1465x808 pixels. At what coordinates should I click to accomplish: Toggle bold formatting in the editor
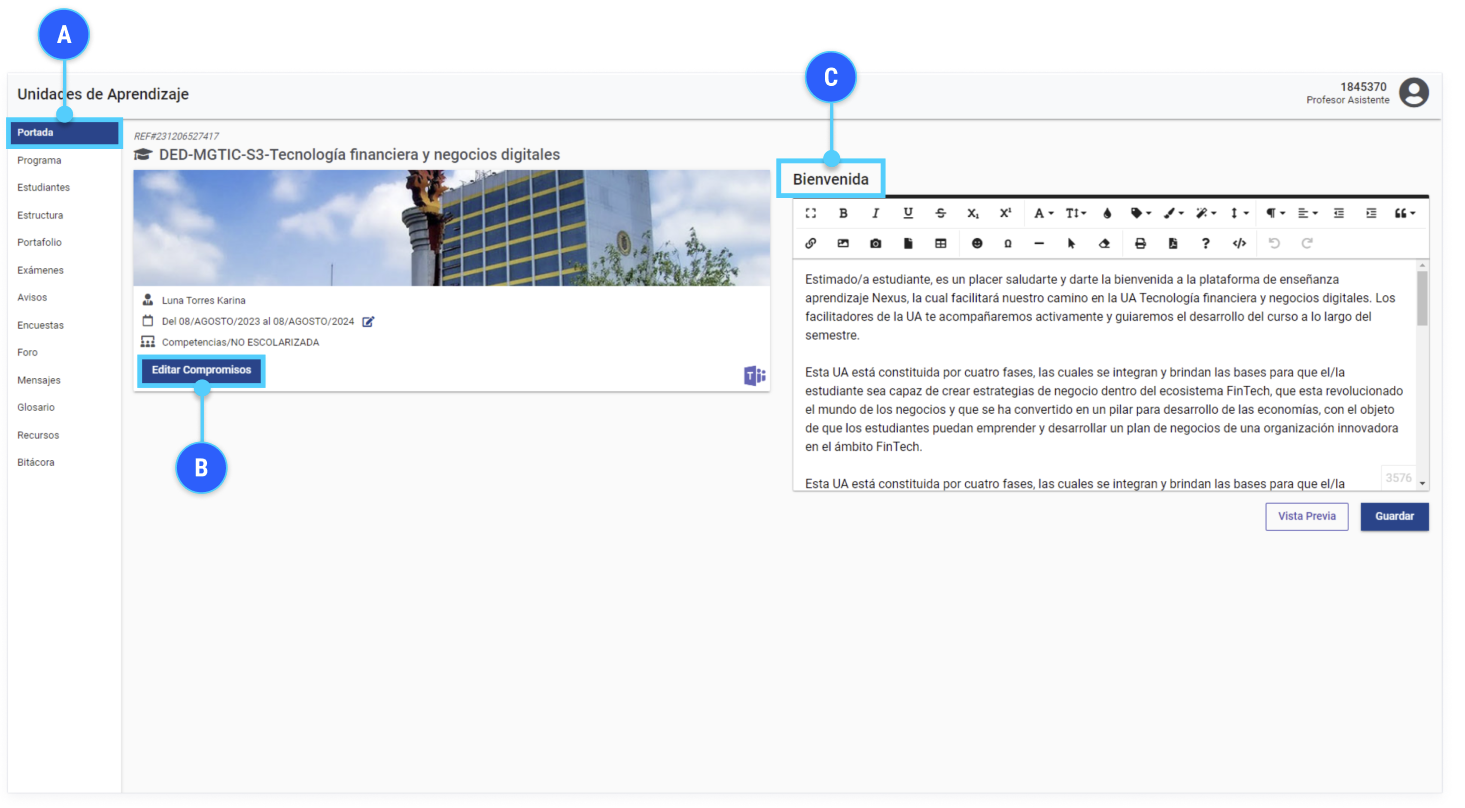coord(843,213)
